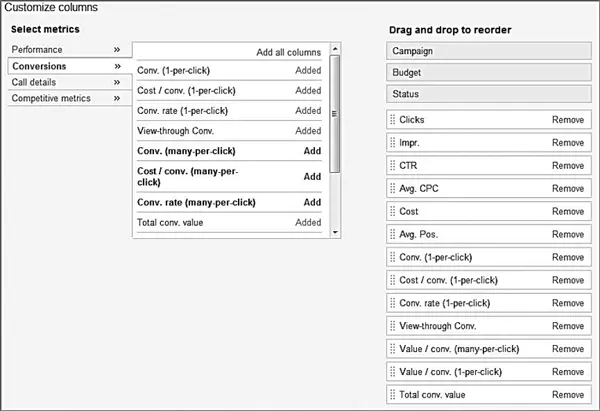
Task: Grab the drag handle beside Clicks
Action: [x=393, y=120]
